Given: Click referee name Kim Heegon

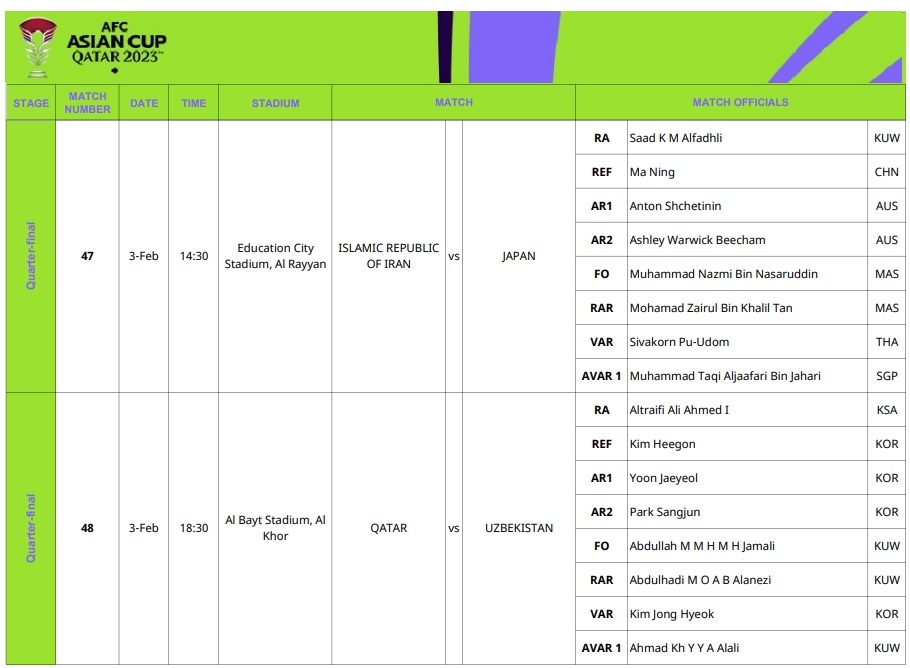Looking at the screenshot, I should click(x=663, y=445).
